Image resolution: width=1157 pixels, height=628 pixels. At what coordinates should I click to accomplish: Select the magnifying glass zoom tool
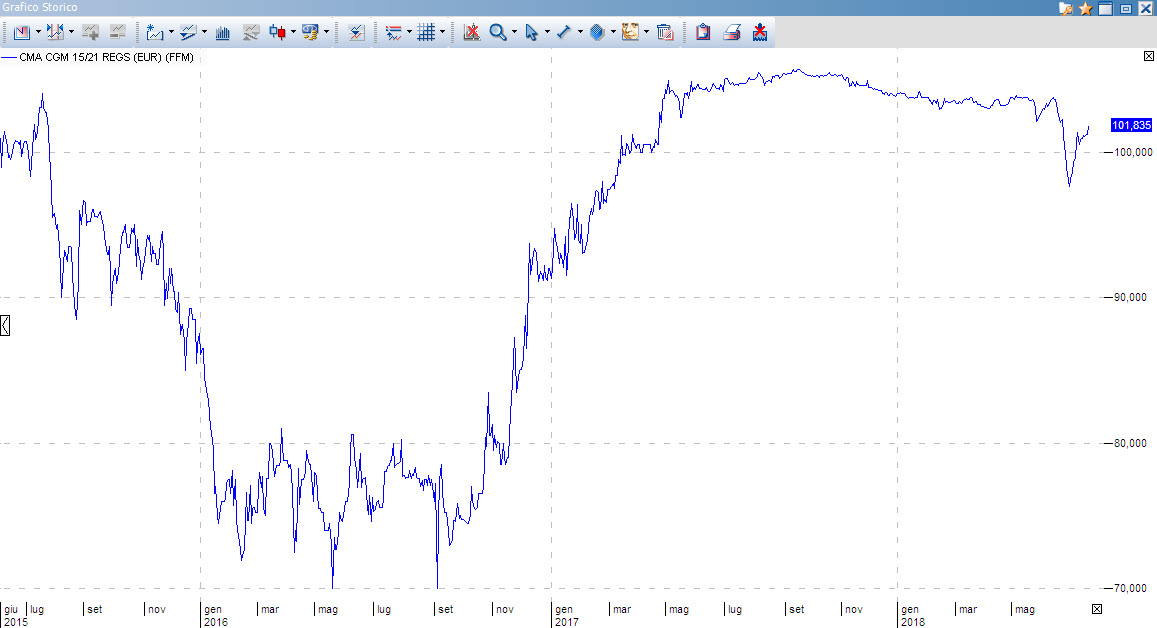pos(498,32)
